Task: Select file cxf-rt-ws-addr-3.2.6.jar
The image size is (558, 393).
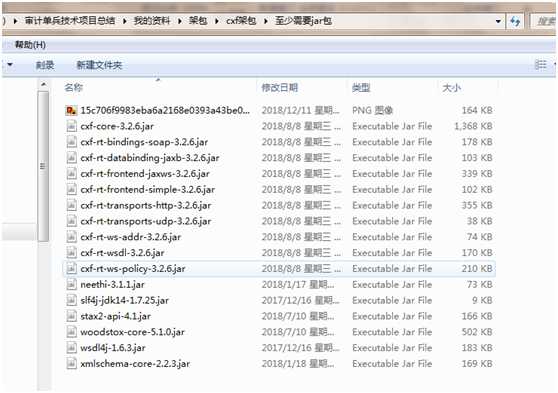Action: point(131,237)
